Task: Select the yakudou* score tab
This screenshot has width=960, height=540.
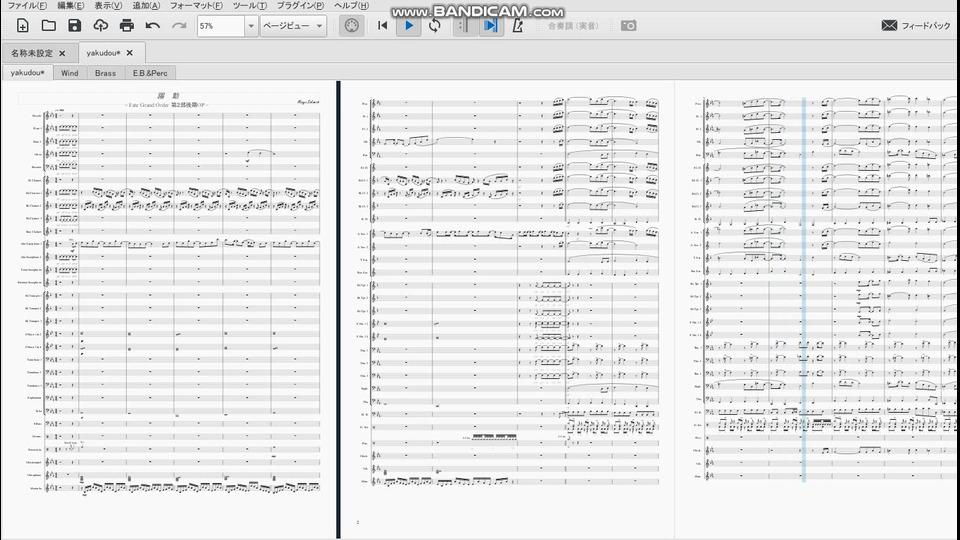Action: click(x=103, y=53)
